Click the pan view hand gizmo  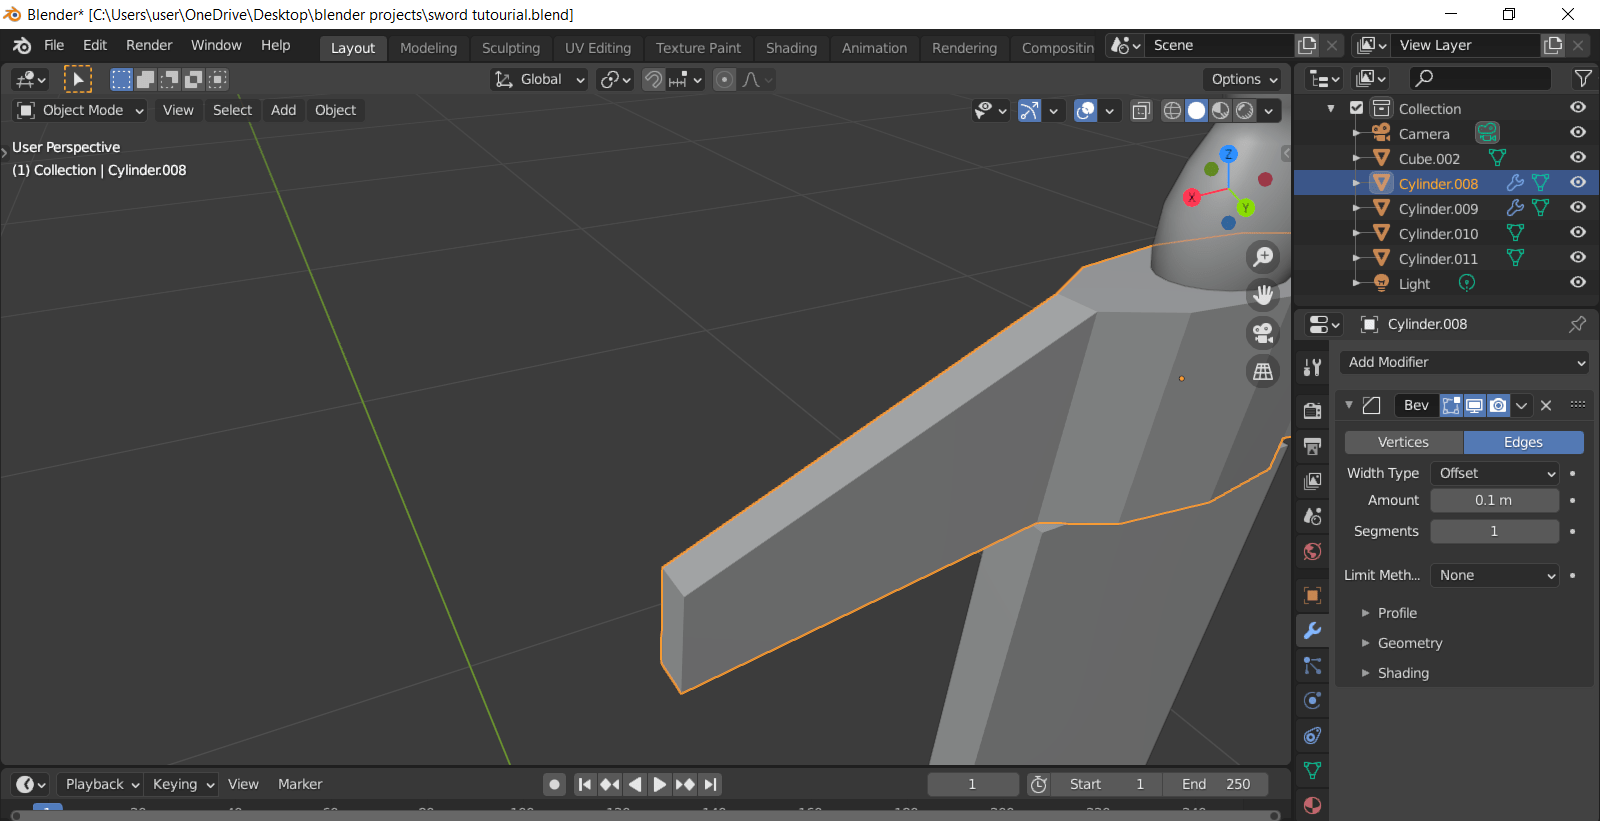coord(1264,295)
